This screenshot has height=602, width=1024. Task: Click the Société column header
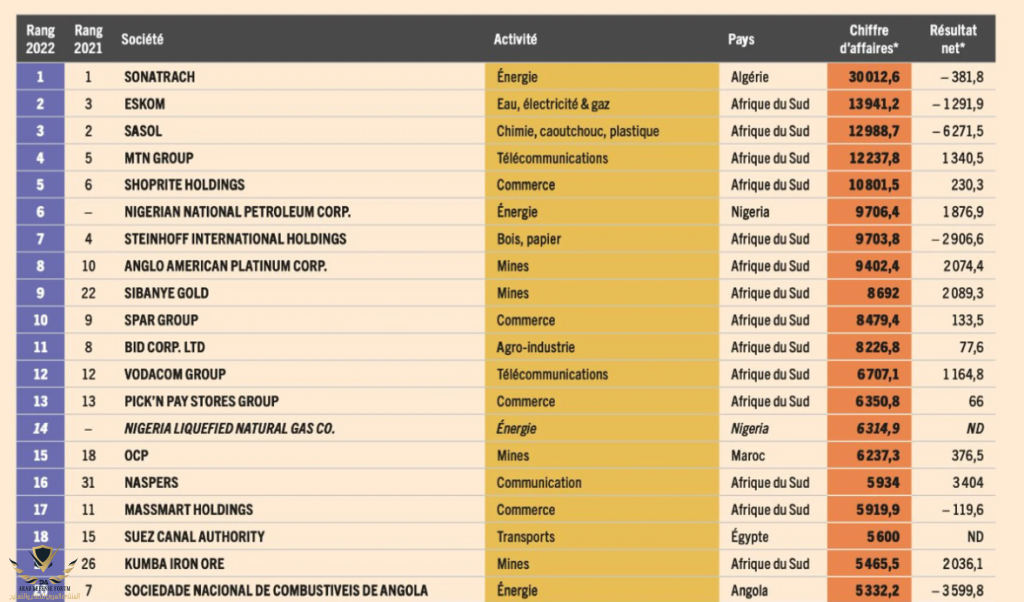[x=142, y=39]
